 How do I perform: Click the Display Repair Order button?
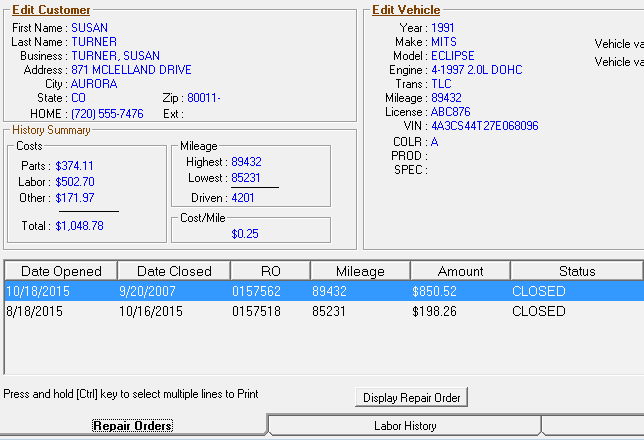411,397
